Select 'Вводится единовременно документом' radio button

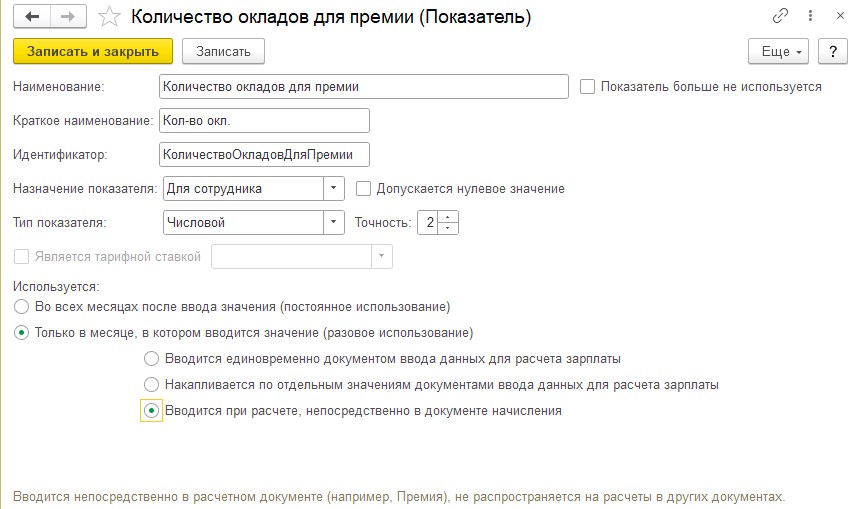pos(151,359)
